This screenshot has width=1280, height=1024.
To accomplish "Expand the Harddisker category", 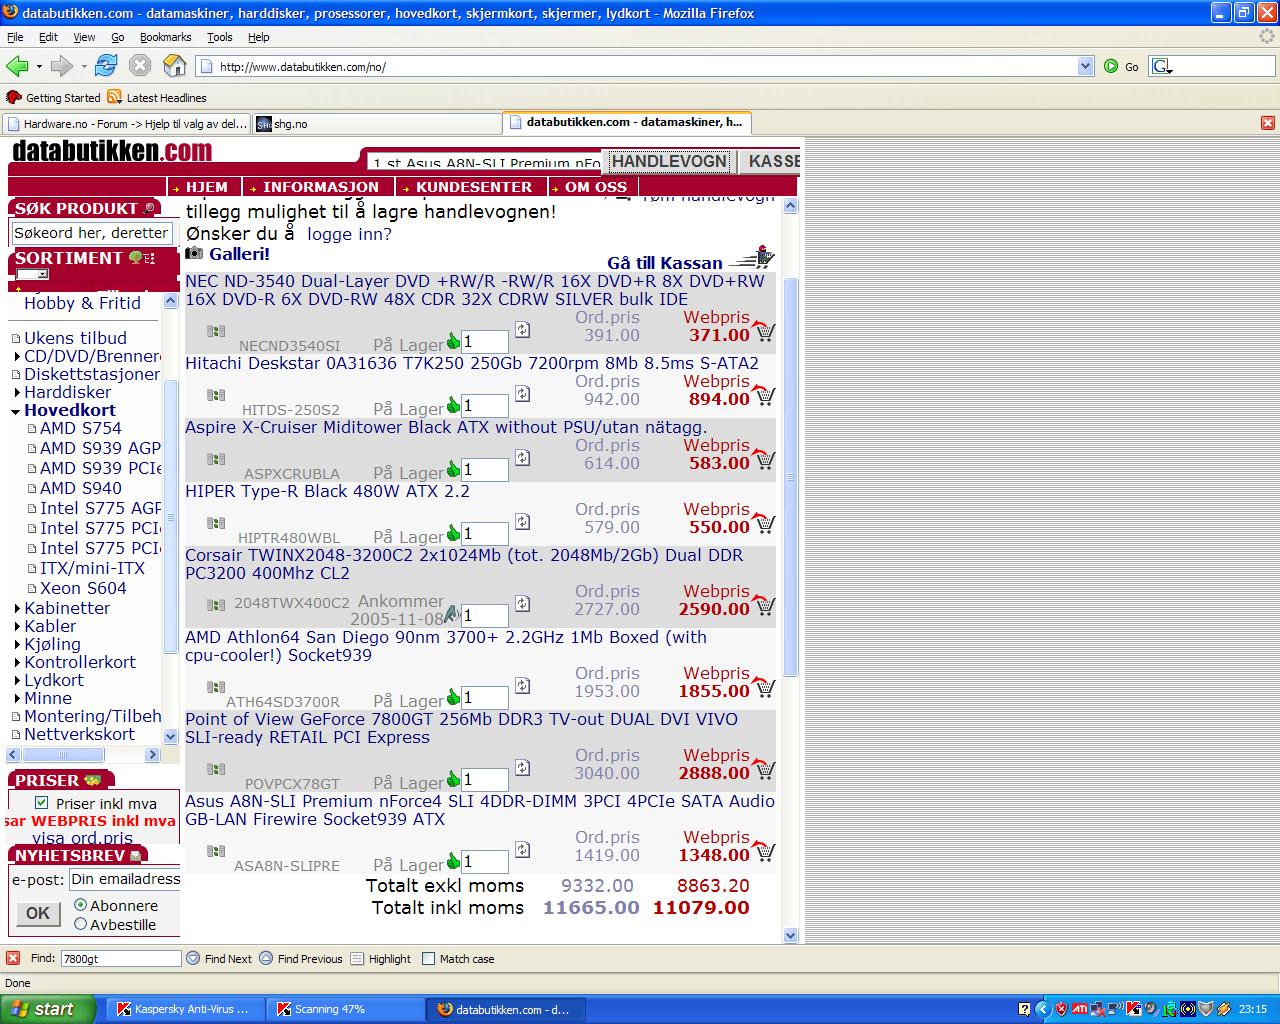I will click(x=17, y=392).
